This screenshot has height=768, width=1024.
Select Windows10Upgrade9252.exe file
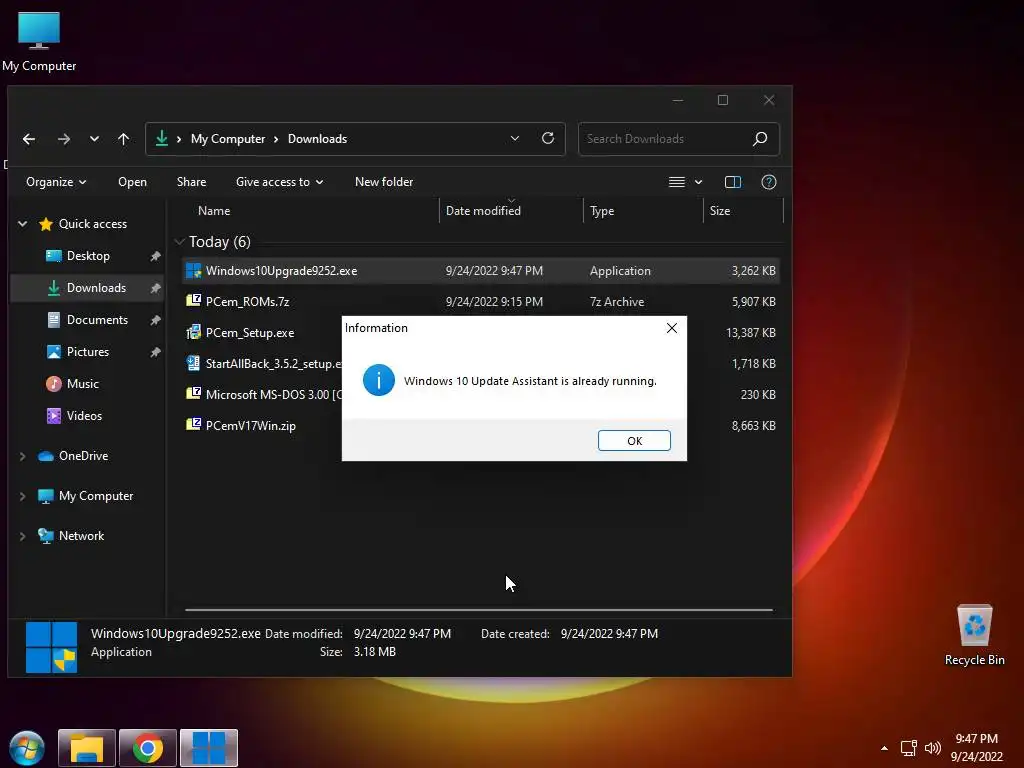point(481,270)
